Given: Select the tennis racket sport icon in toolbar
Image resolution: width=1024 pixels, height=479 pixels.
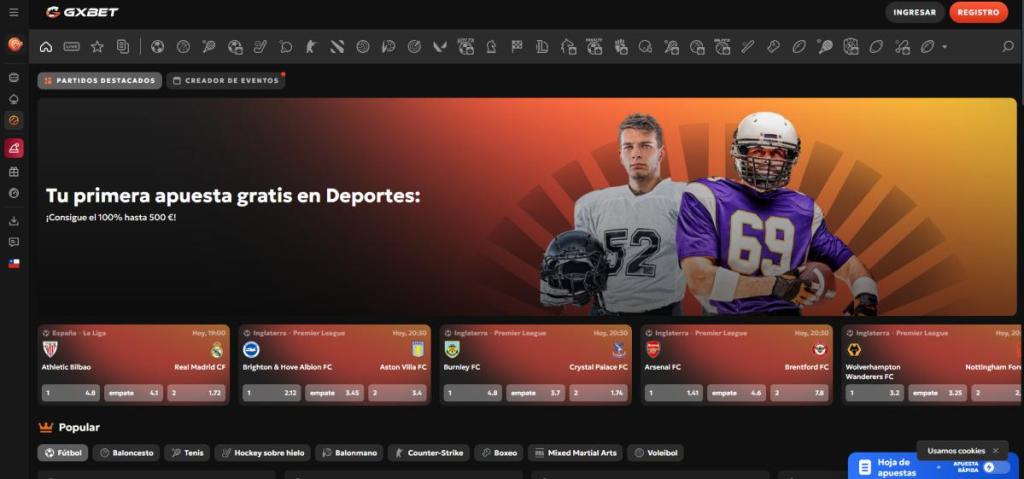Looking at the screenshot, I should [209, 46].
